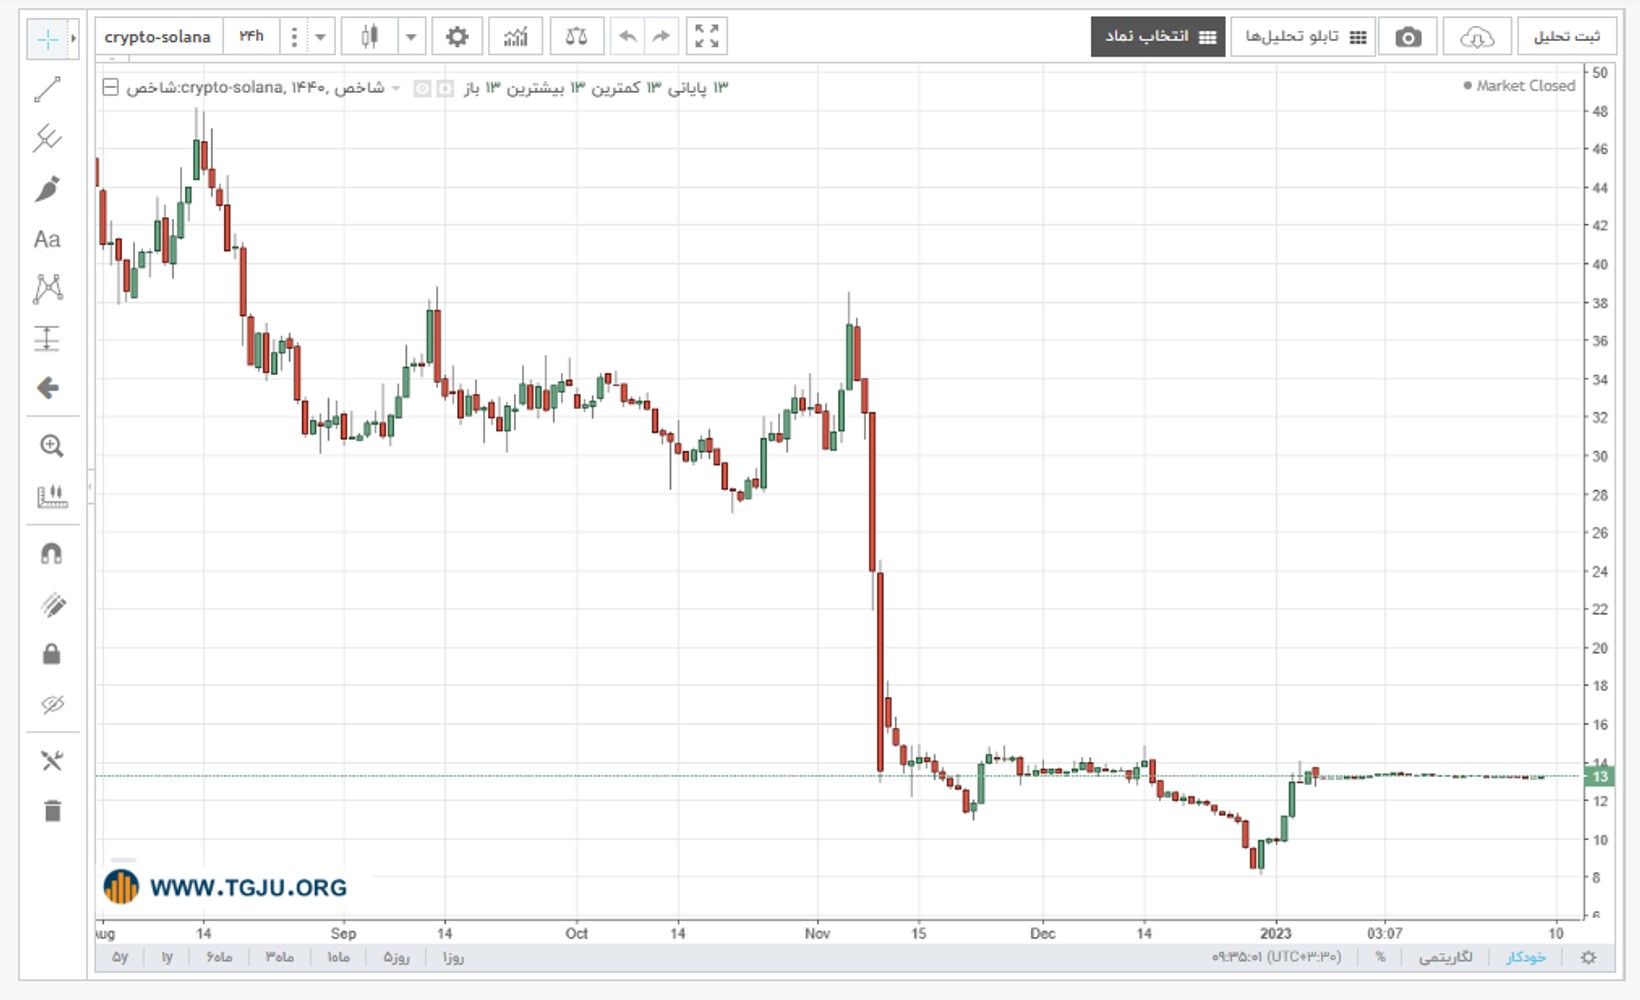This screenshot has height=1000, width=1640.
Task: Toggle logarithmic scale لگاریتمی
Action: click(1445, 957)
